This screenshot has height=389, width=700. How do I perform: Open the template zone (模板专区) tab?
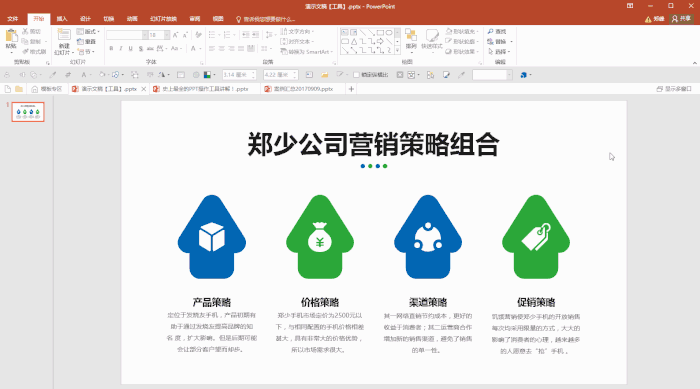point(46,89)
